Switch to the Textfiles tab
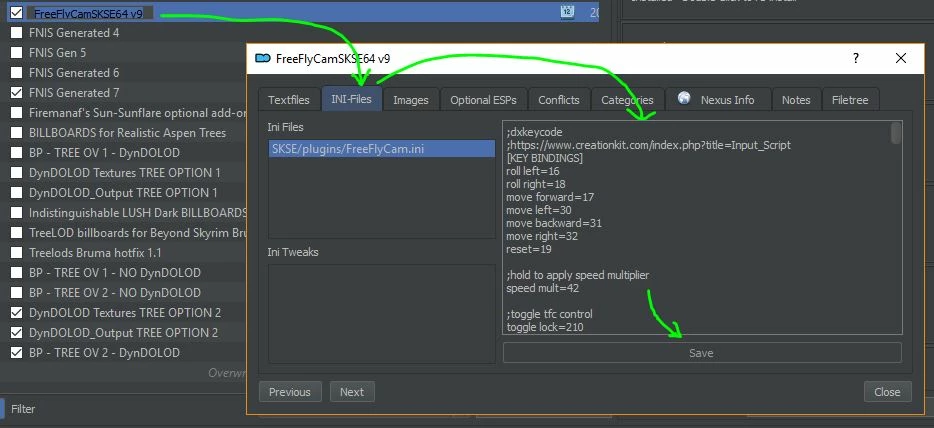Screen dimensions: 934x428 pos(289,100)
